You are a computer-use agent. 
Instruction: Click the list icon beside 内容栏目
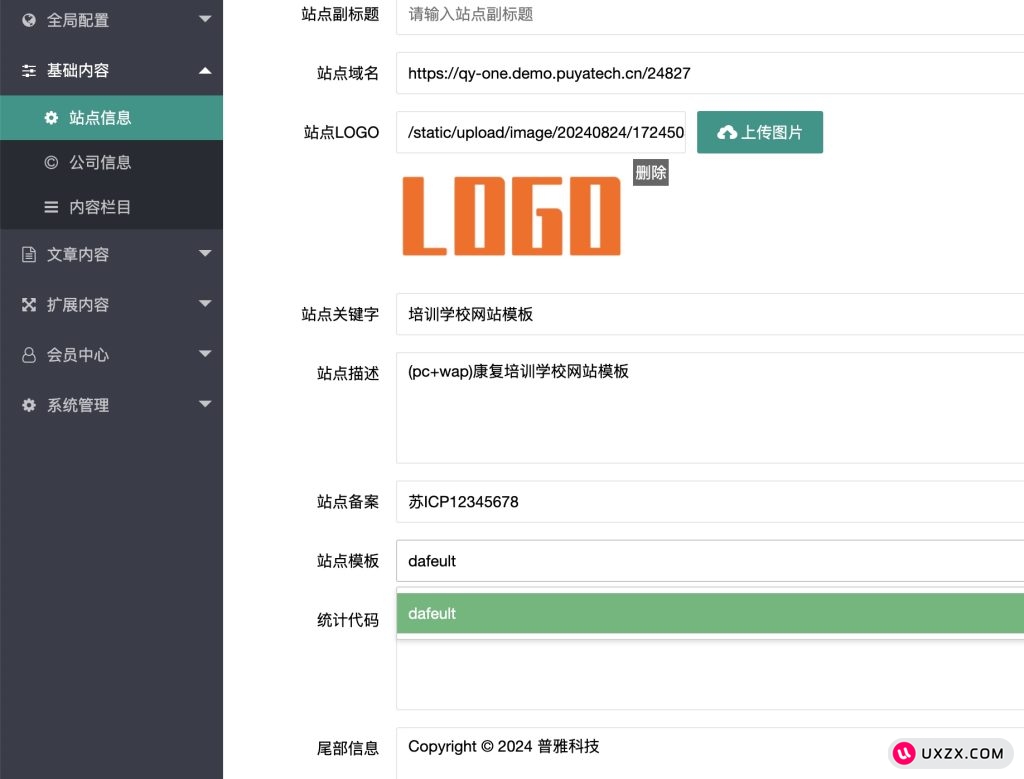51,208
